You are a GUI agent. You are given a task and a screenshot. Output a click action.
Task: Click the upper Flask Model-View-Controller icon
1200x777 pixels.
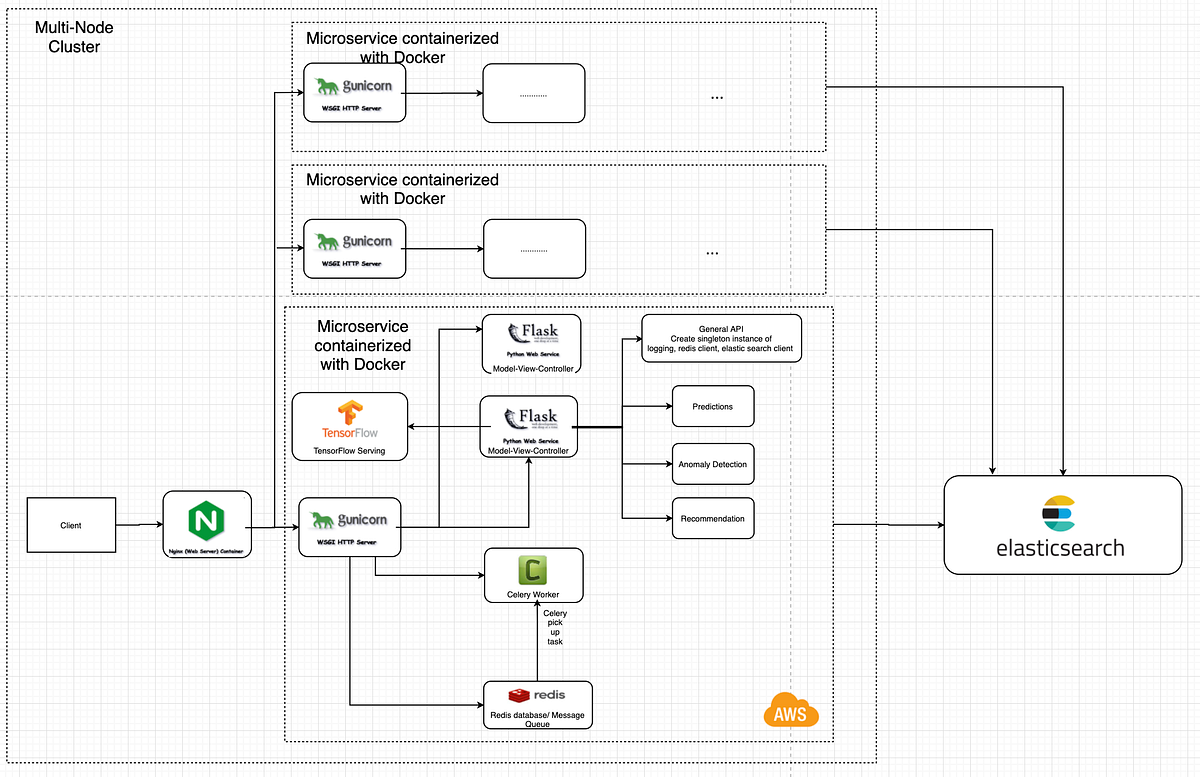[531, 335]
